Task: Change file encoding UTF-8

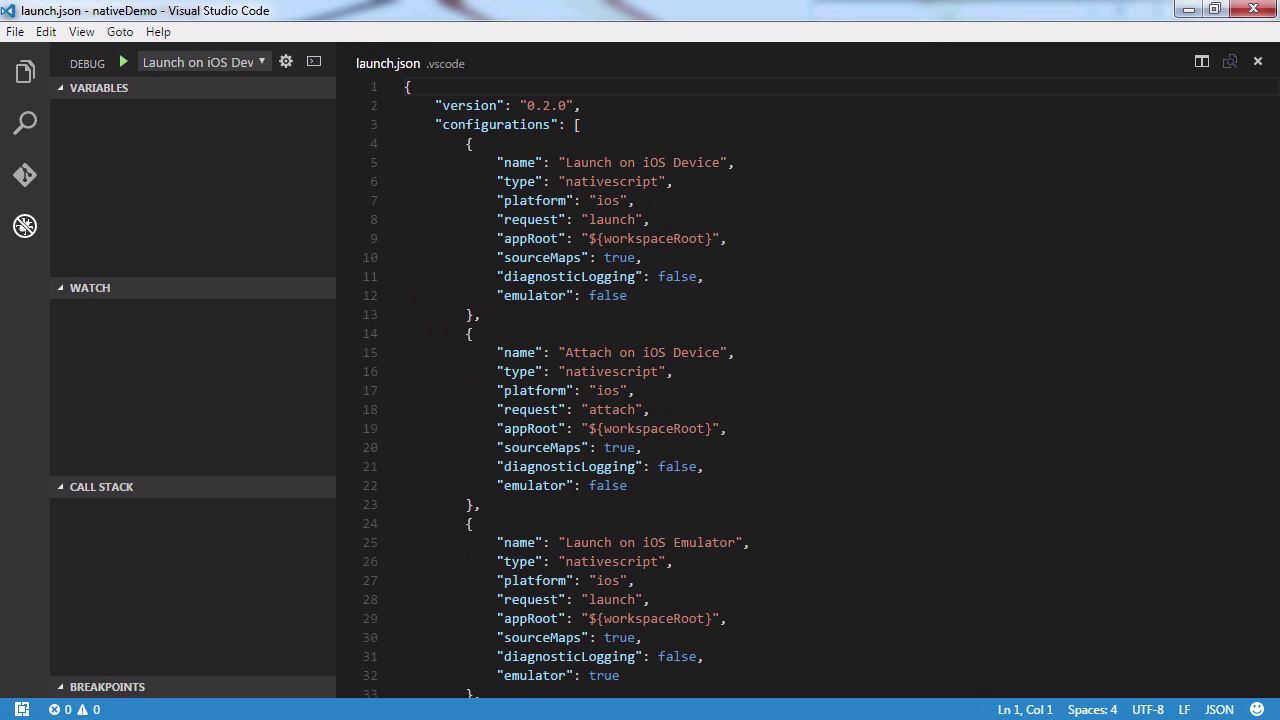Action: (x=1148, y=709)
